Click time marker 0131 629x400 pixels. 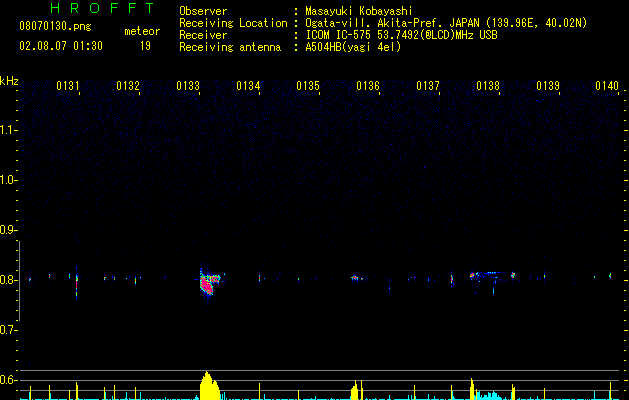pos(67,86)
